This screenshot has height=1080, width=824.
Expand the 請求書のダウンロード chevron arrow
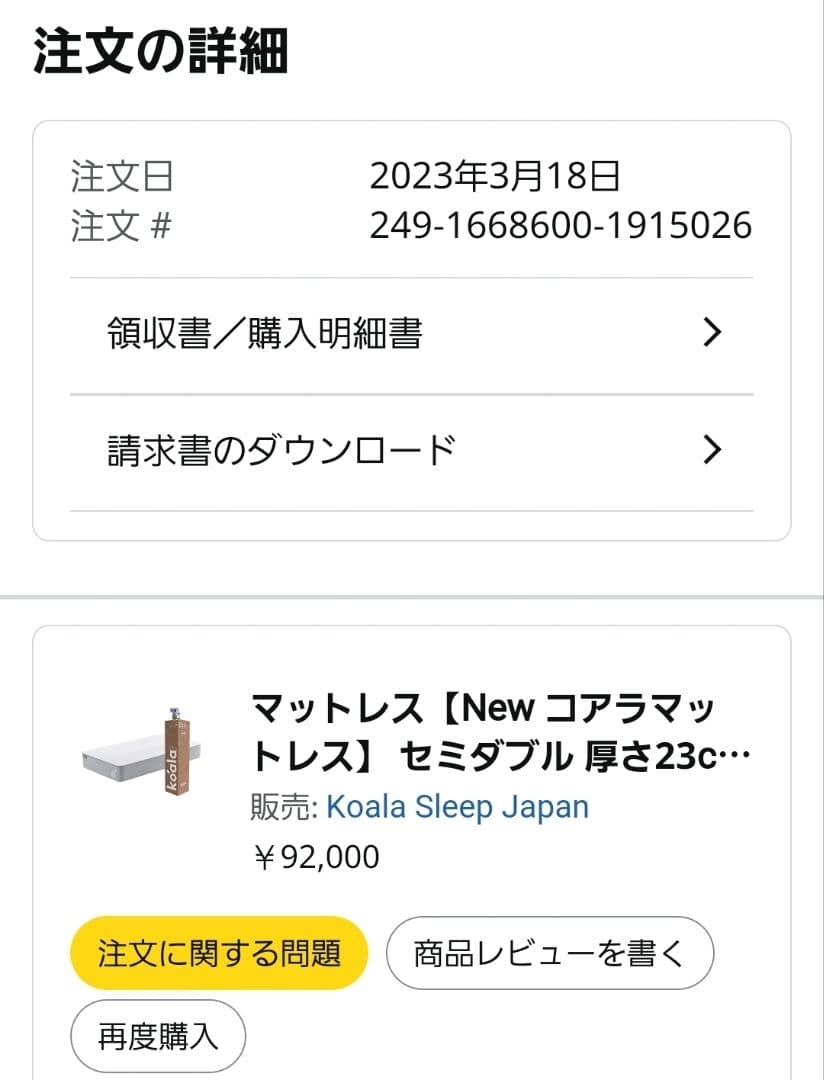pyautogui.click(x=712, y=451)
